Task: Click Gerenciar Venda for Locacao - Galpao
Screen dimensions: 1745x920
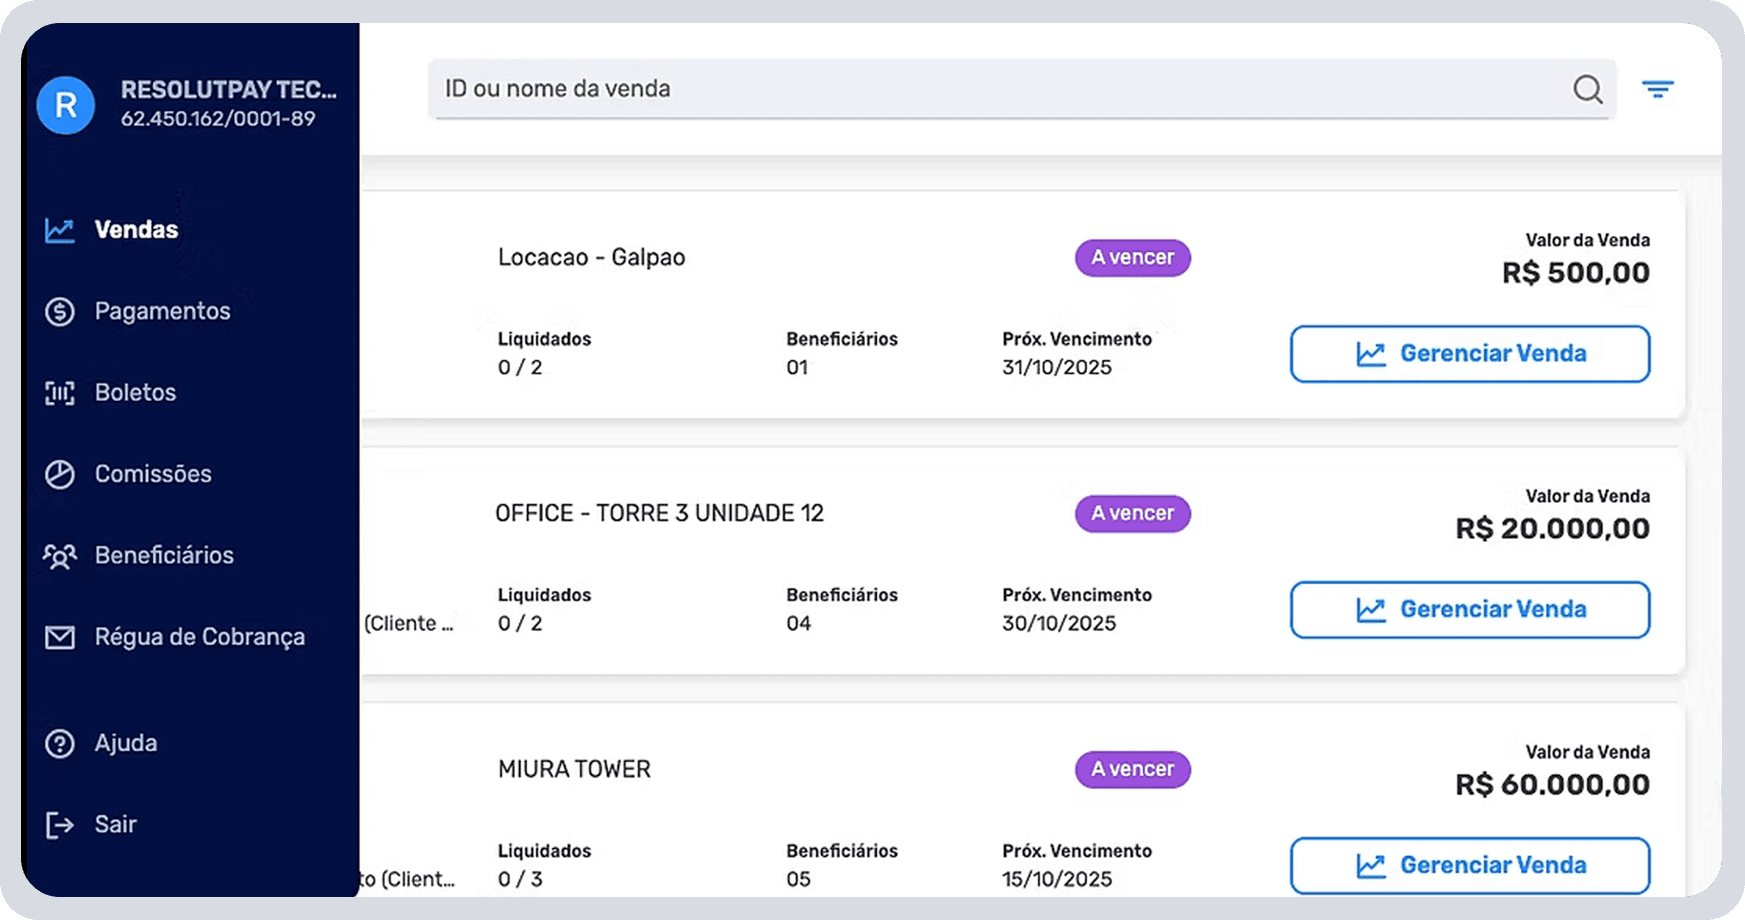Action: pos(1470,354)
